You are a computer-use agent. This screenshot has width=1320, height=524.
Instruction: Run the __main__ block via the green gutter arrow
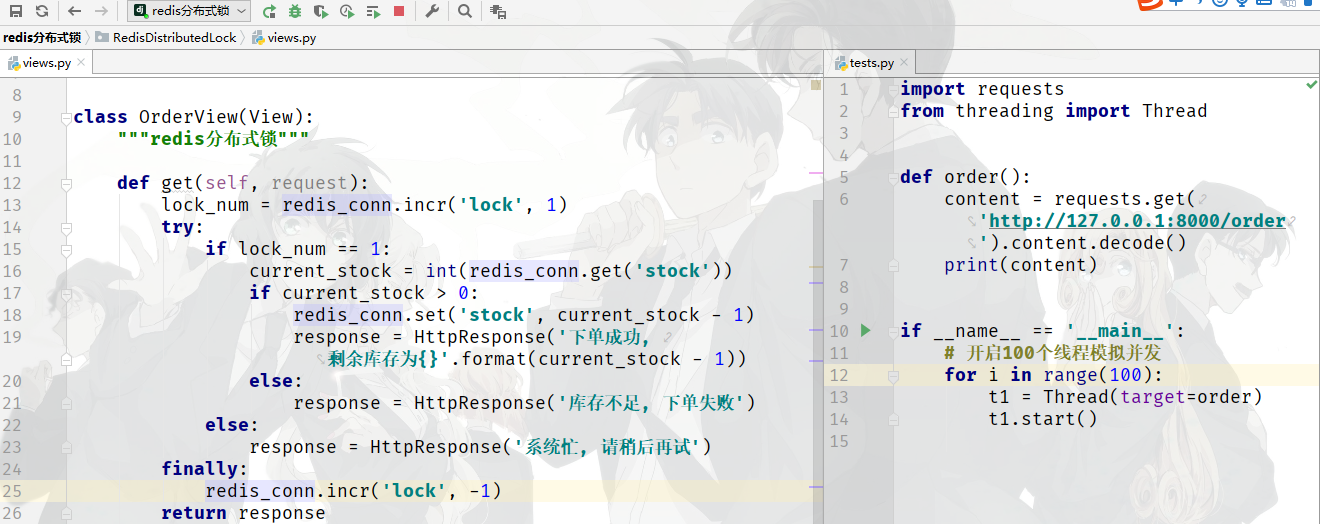point(866,330)
